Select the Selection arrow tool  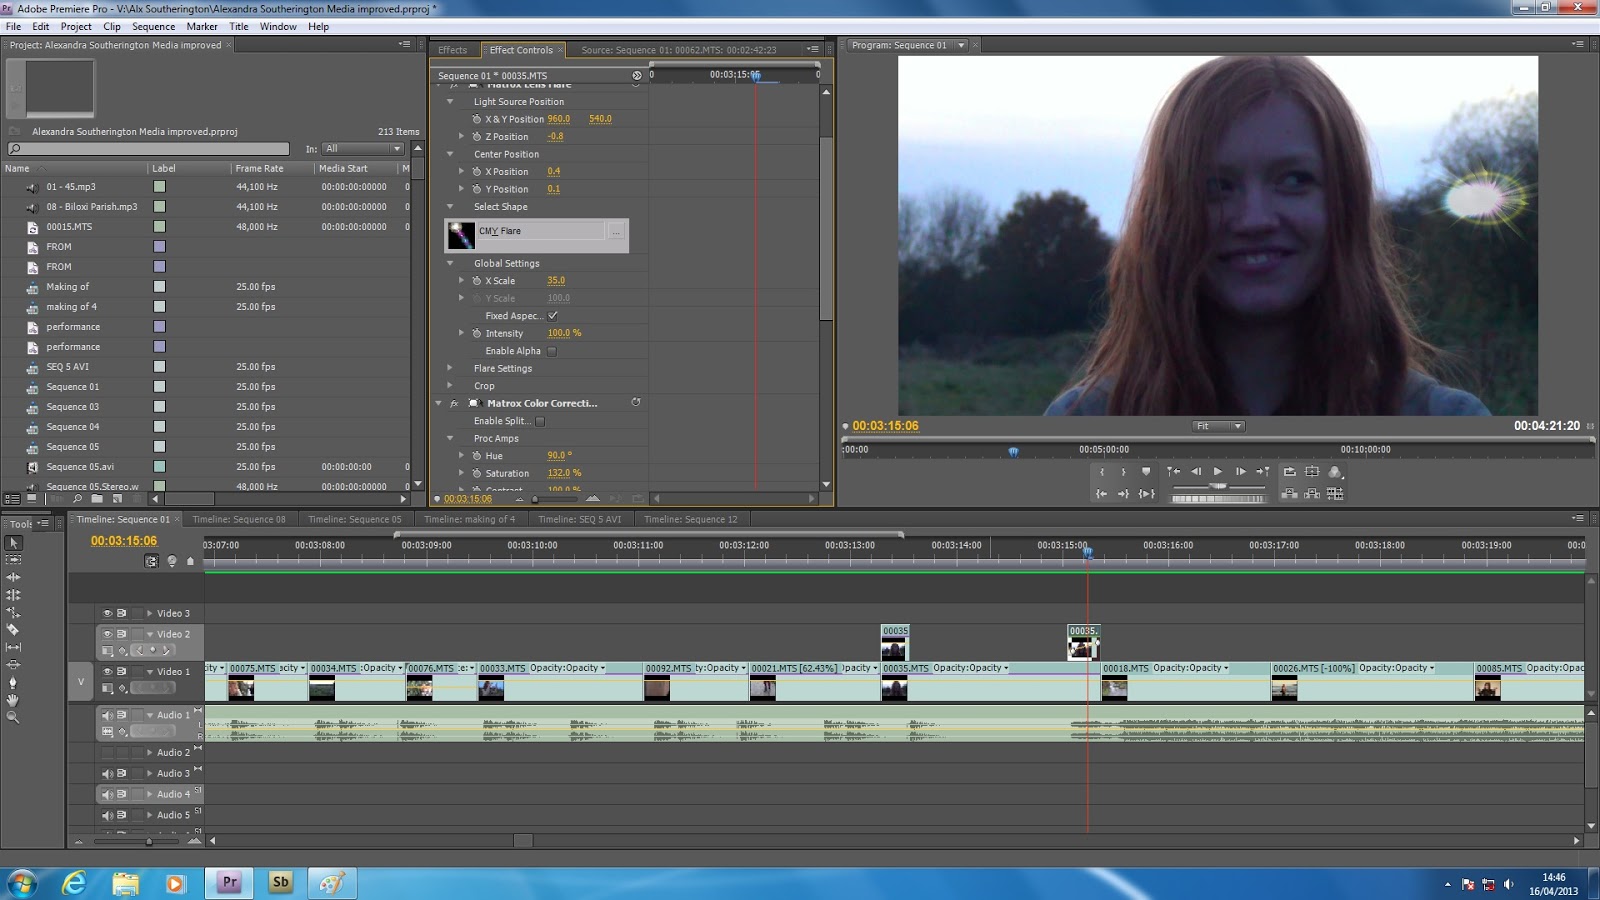pyautogui.click(x=13, y=543)
